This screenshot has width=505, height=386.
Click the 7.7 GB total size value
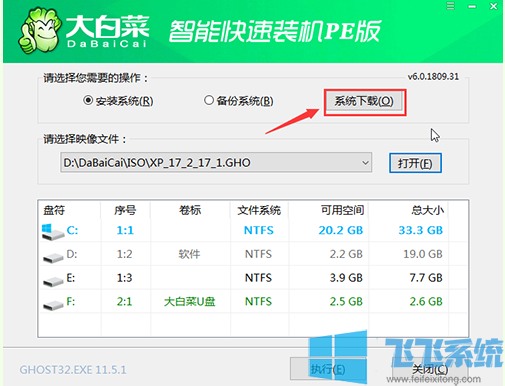[426, 278]
